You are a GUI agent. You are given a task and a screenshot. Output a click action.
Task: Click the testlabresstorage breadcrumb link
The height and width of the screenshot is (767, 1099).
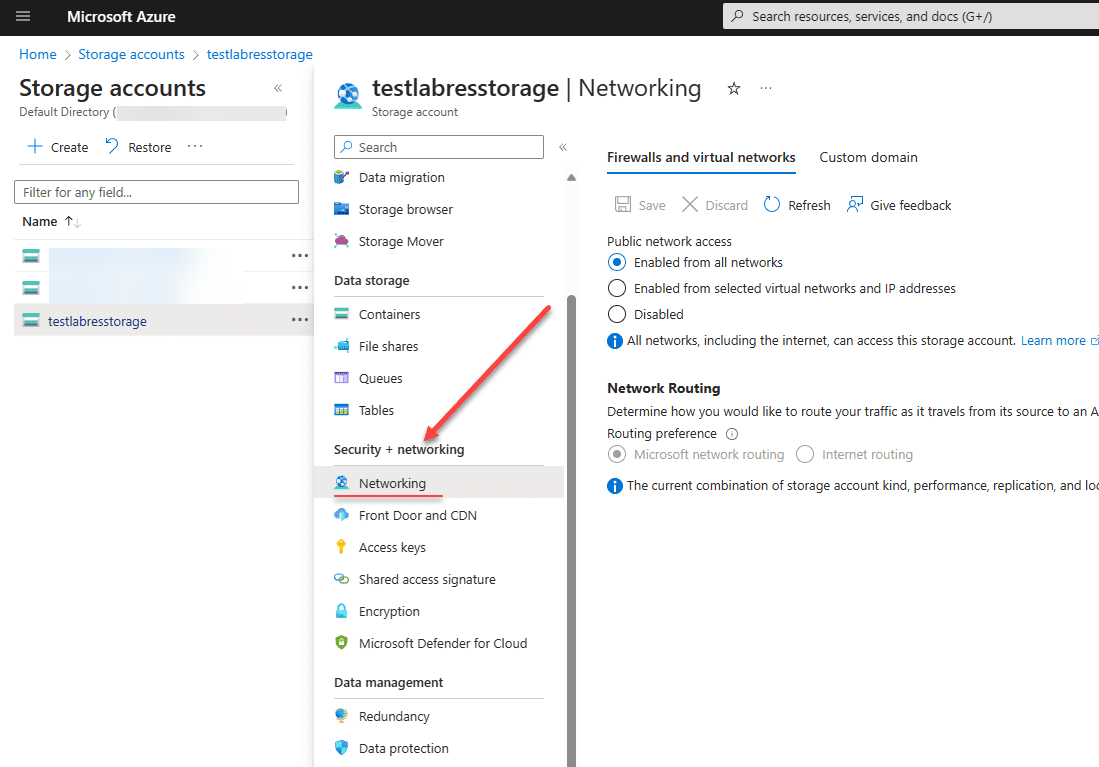coord(259,55)
